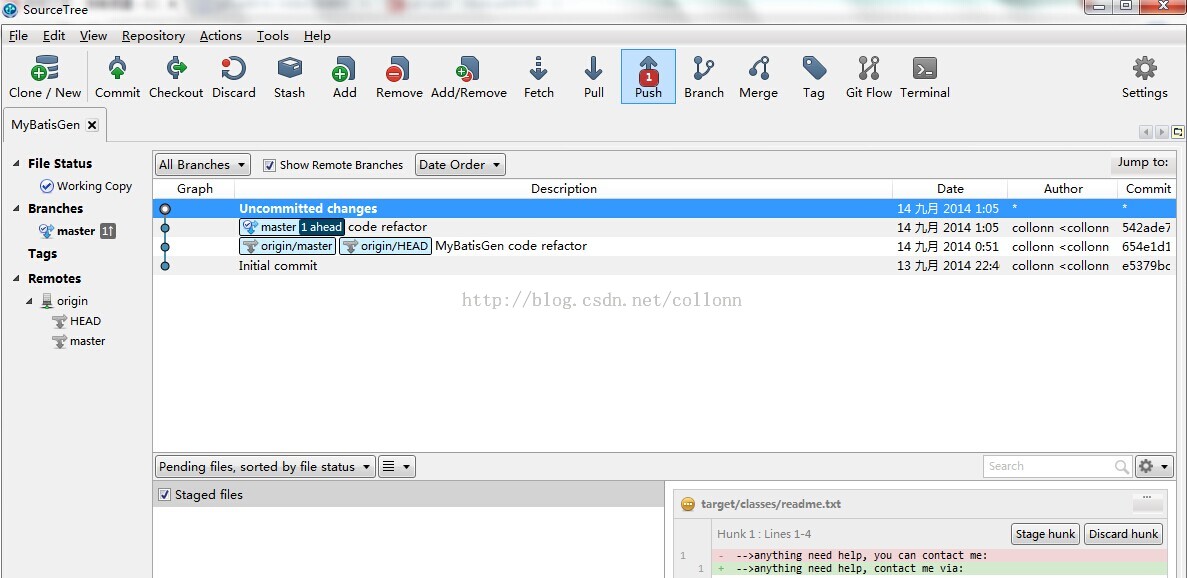Change sorting via Date Order dropdown
Image resolution: width=1187 pixels, height=578 pixels.
[459, 164]
